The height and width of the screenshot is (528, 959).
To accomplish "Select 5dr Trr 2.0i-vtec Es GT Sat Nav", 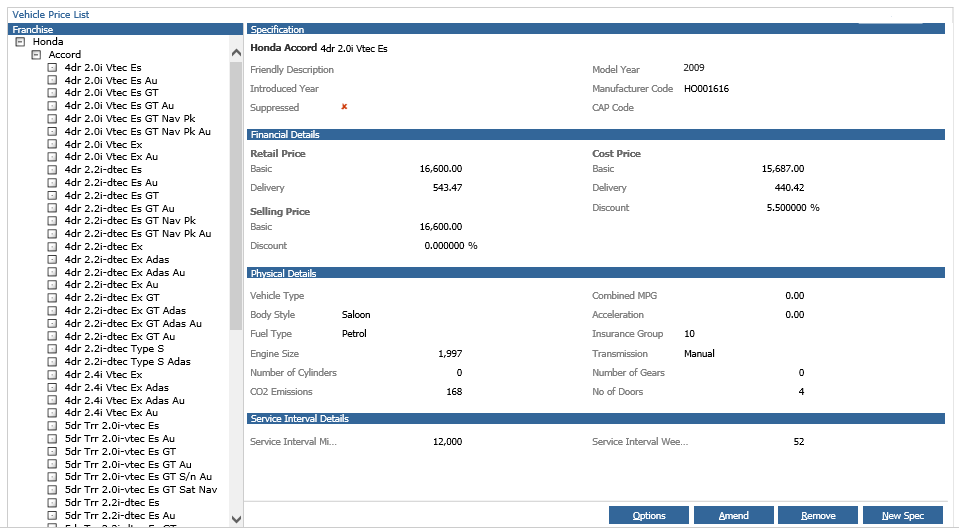I will [x=141, y=489].
